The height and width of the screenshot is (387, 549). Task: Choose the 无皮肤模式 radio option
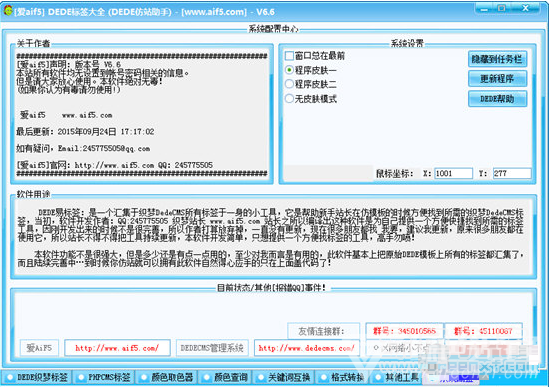coord(289,99)
